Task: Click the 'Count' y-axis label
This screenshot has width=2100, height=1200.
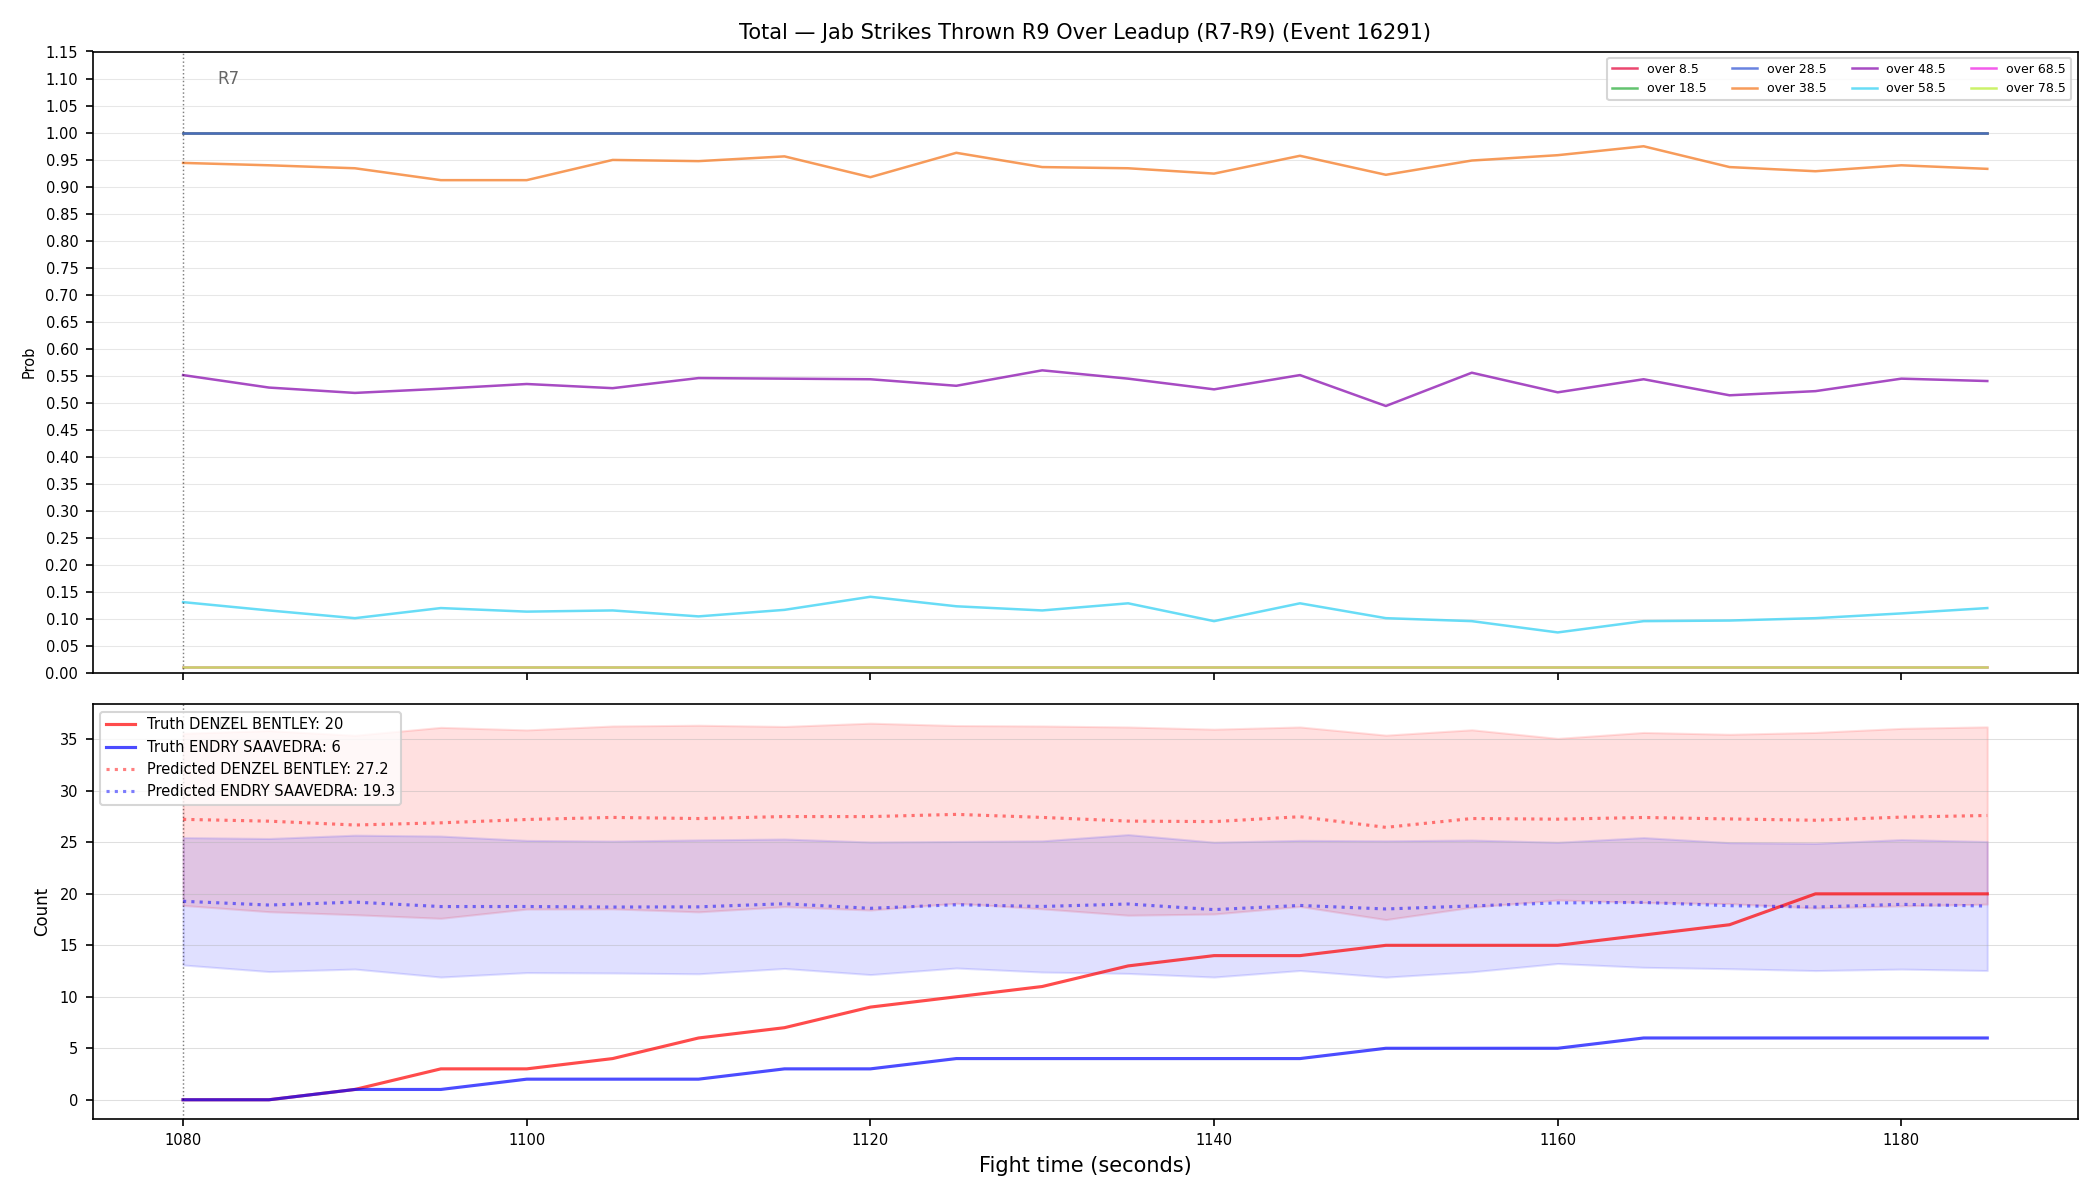Action: click(41, 912)
